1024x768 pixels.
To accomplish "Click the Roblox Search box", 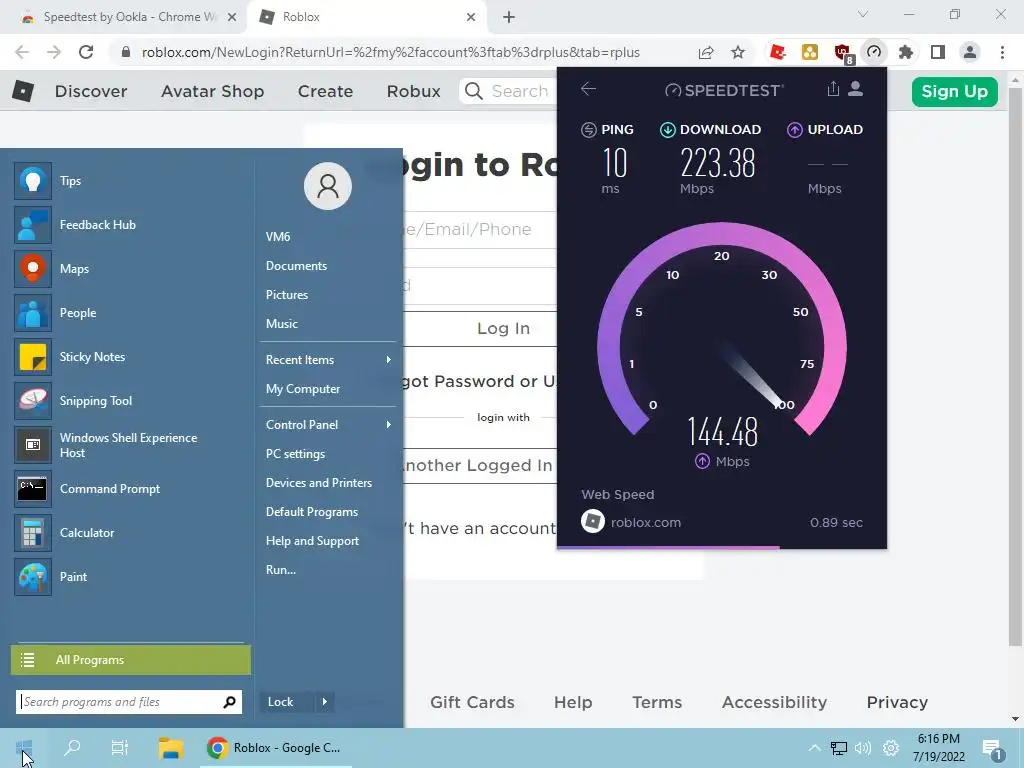I will coord(508,91).
